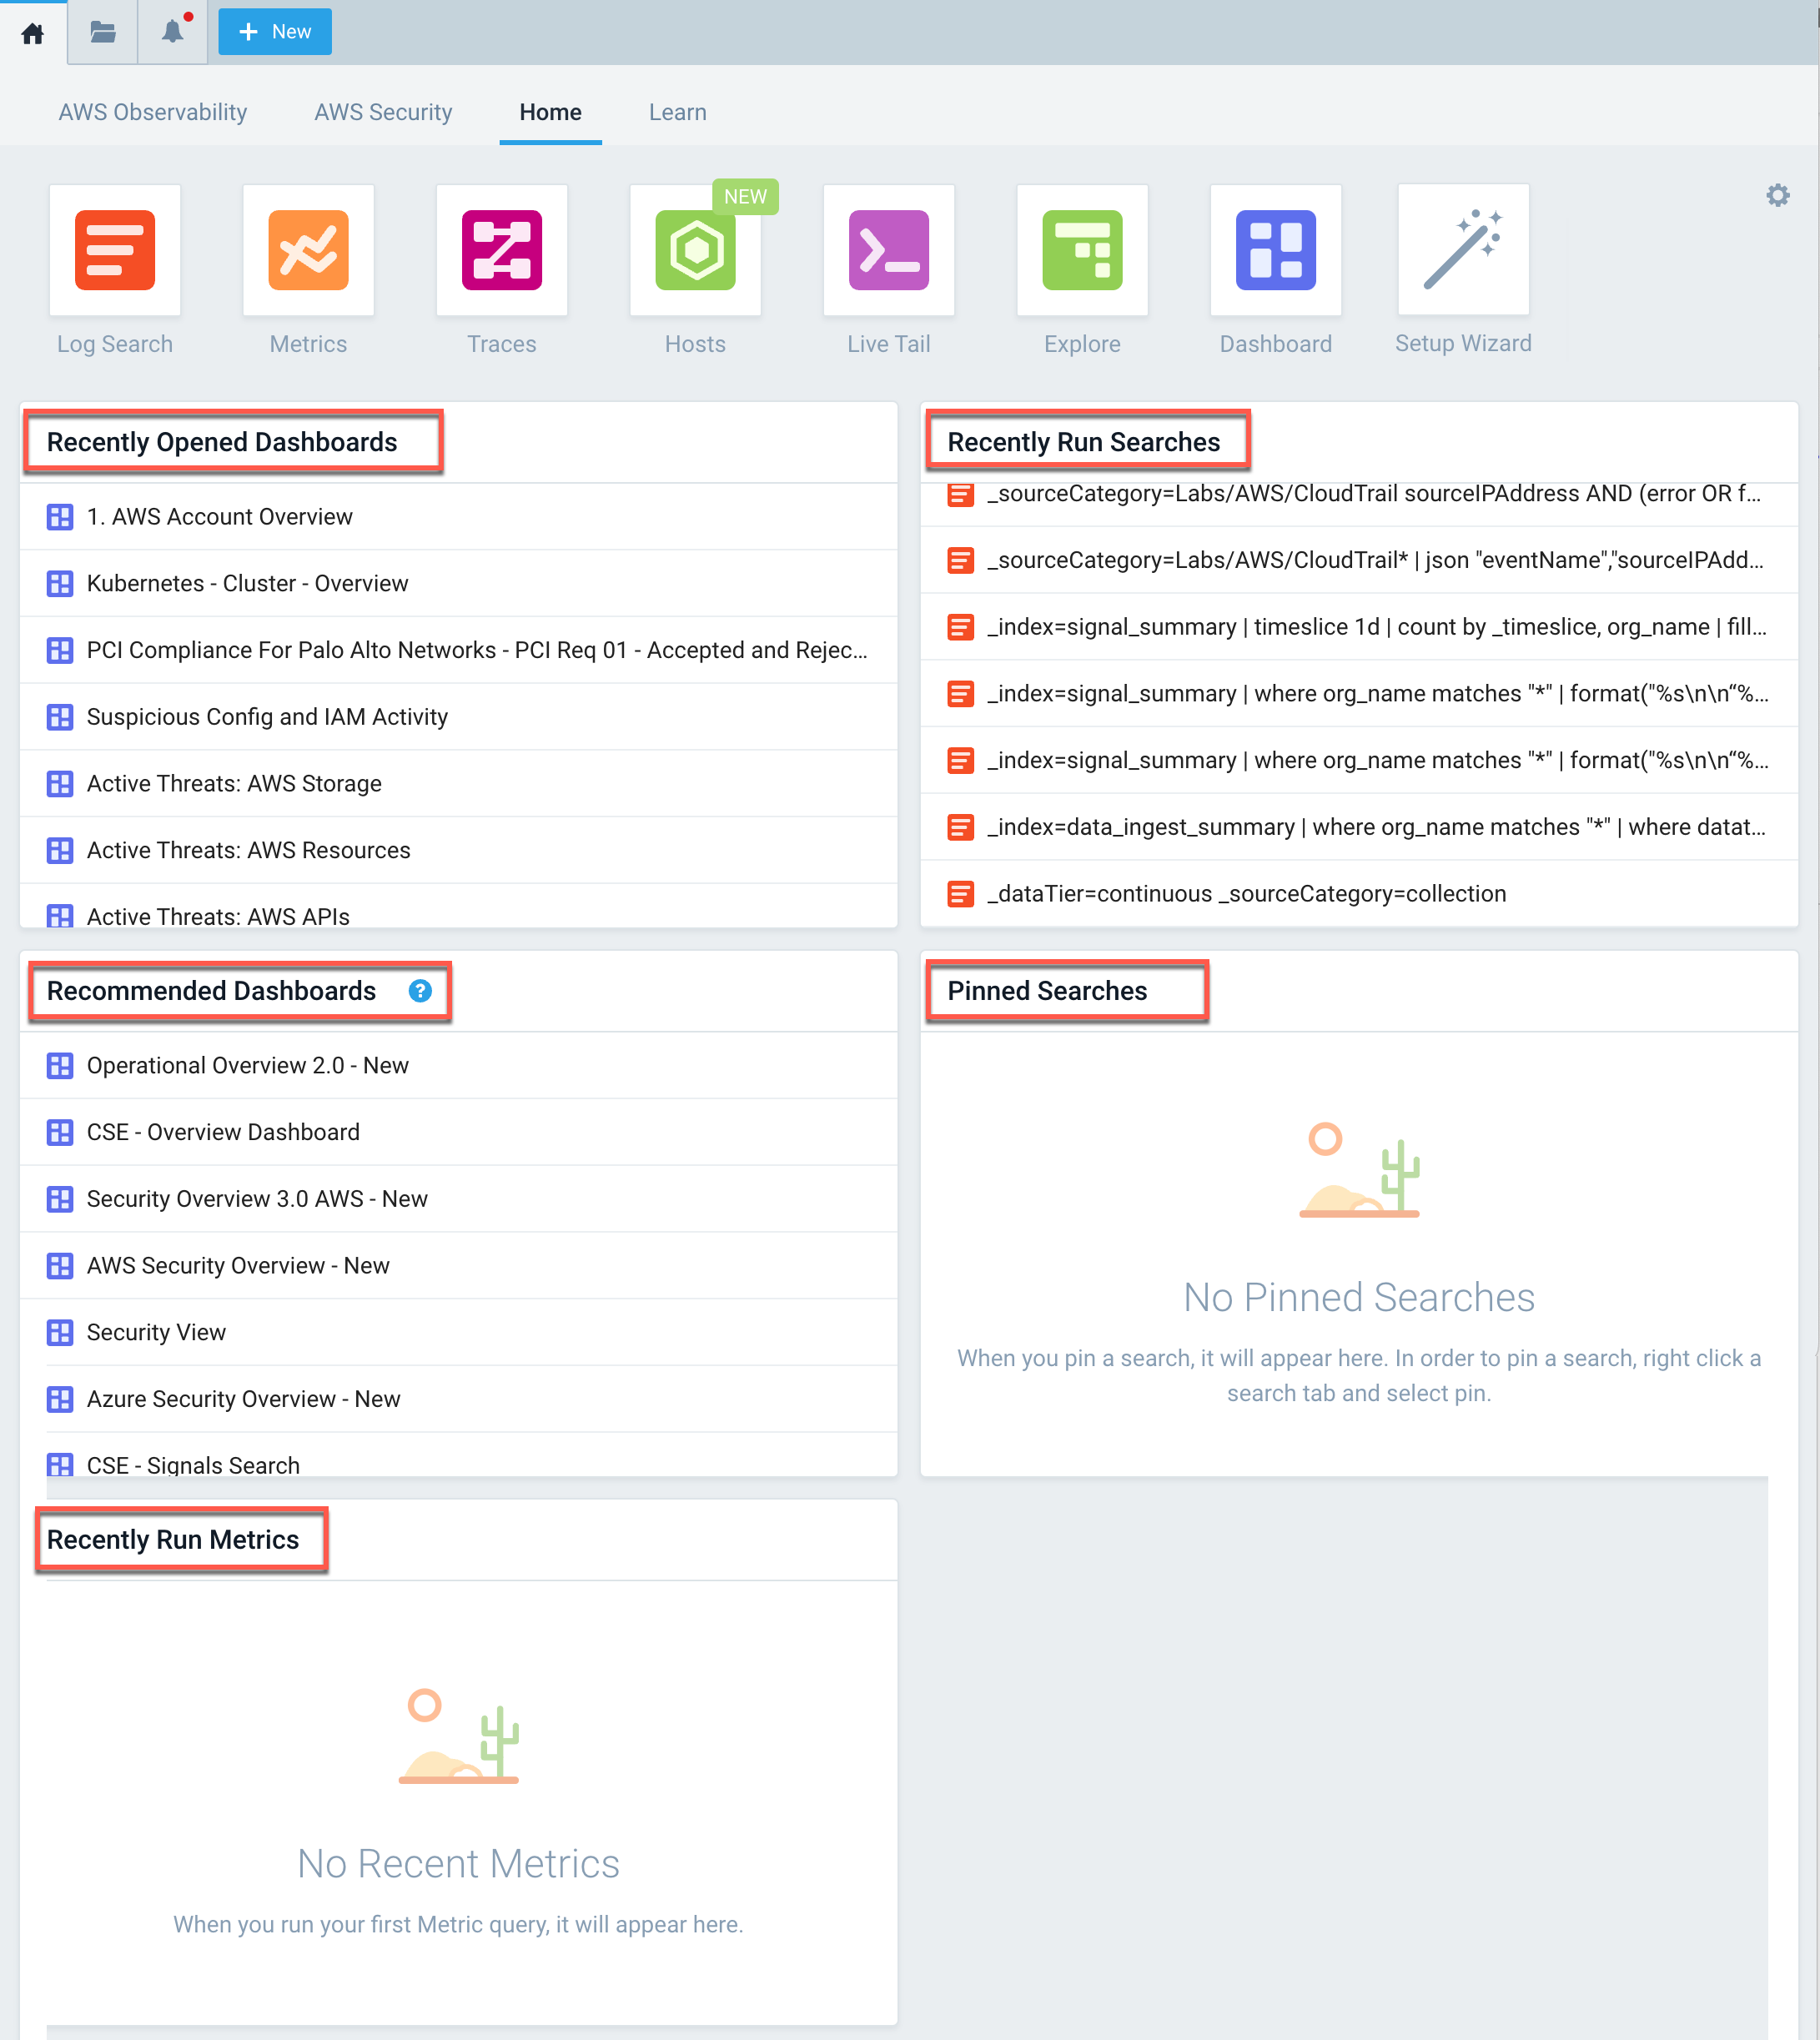Image resolution: width=1820 pixels, height=2040 pixels.
Task: Click the Dashboard launcher icon
Action: pos(1275,250)
